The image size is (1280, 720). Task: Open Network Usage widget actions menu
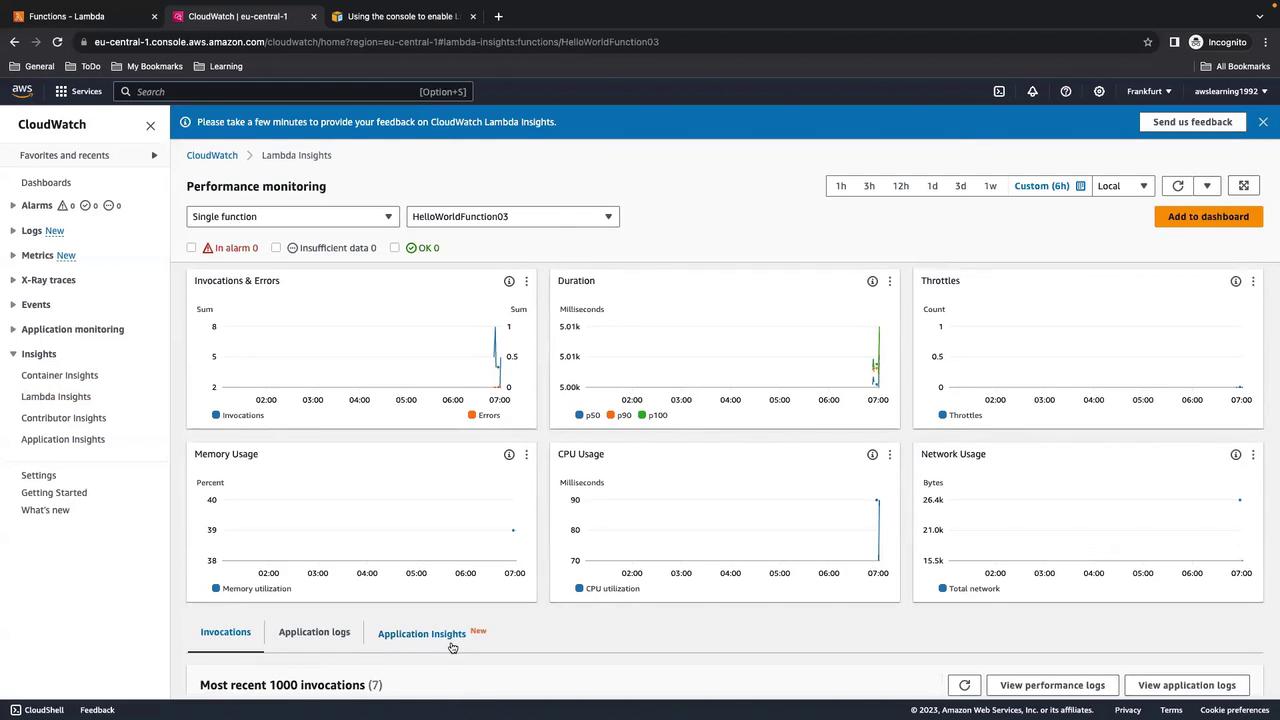click(x=1253, y=454)
